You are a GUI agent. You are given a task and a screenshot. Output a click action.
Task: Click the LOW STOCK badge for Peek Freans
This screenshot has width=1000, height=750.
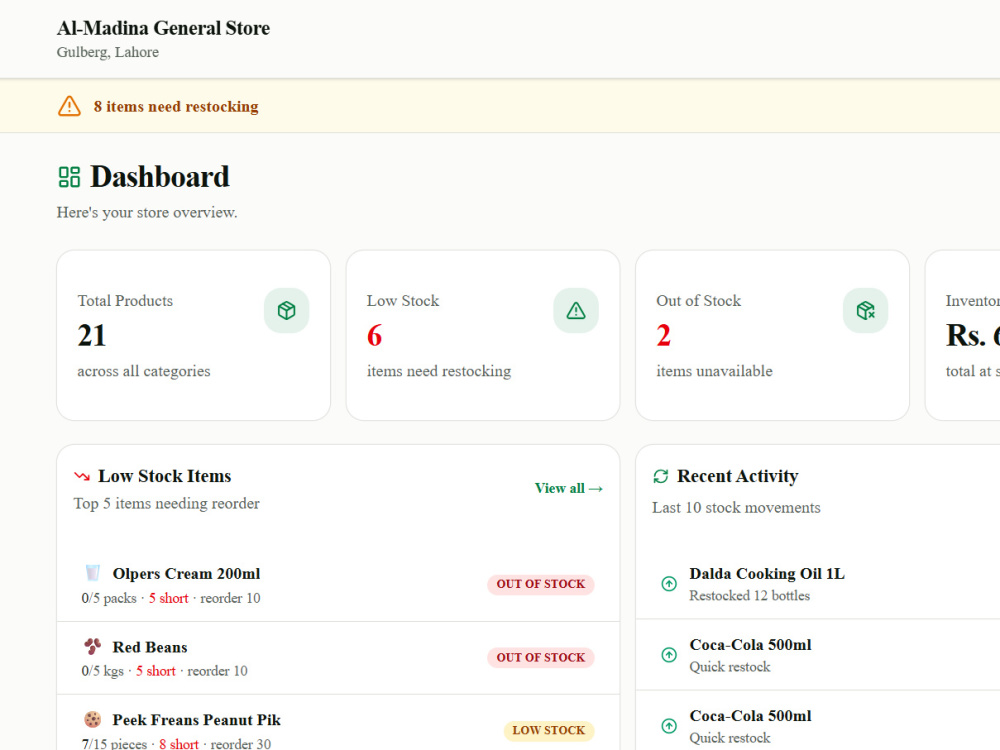548,730
